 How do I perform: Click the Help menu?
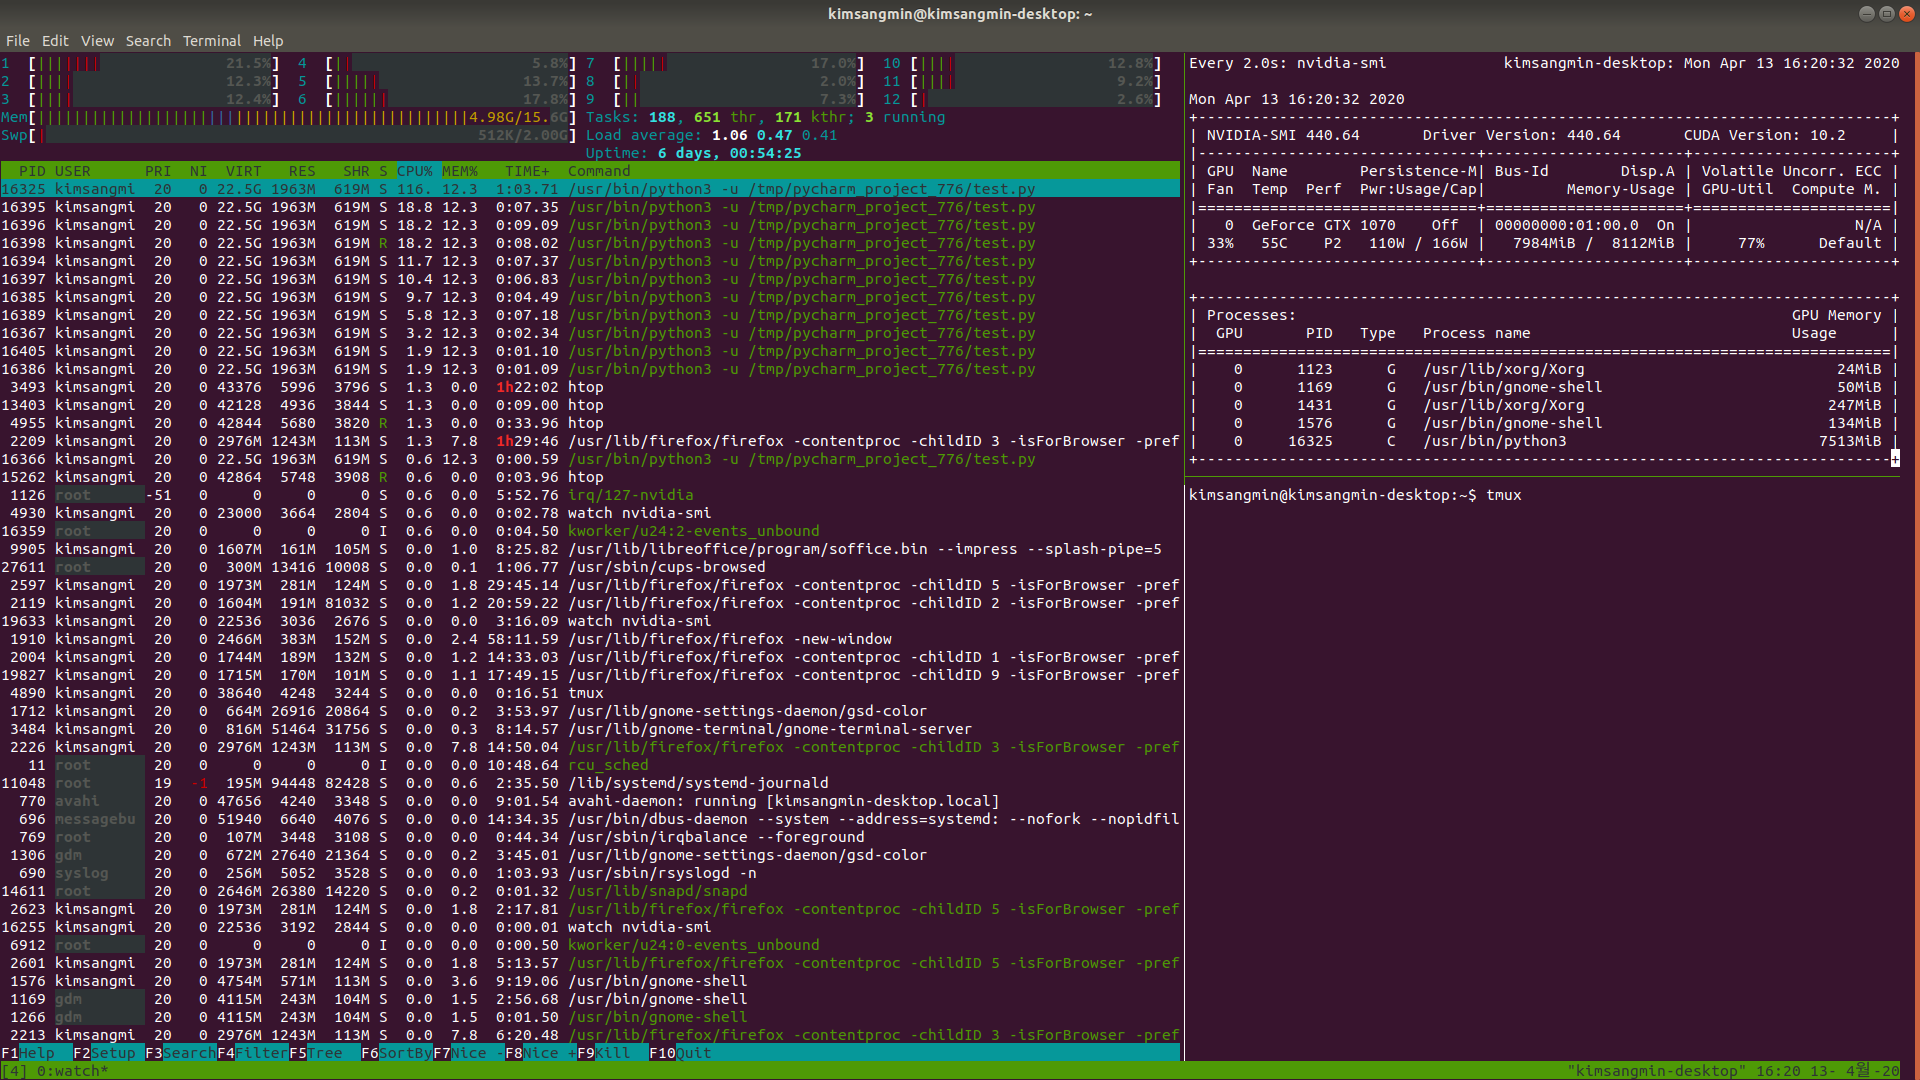pos(268,41)
